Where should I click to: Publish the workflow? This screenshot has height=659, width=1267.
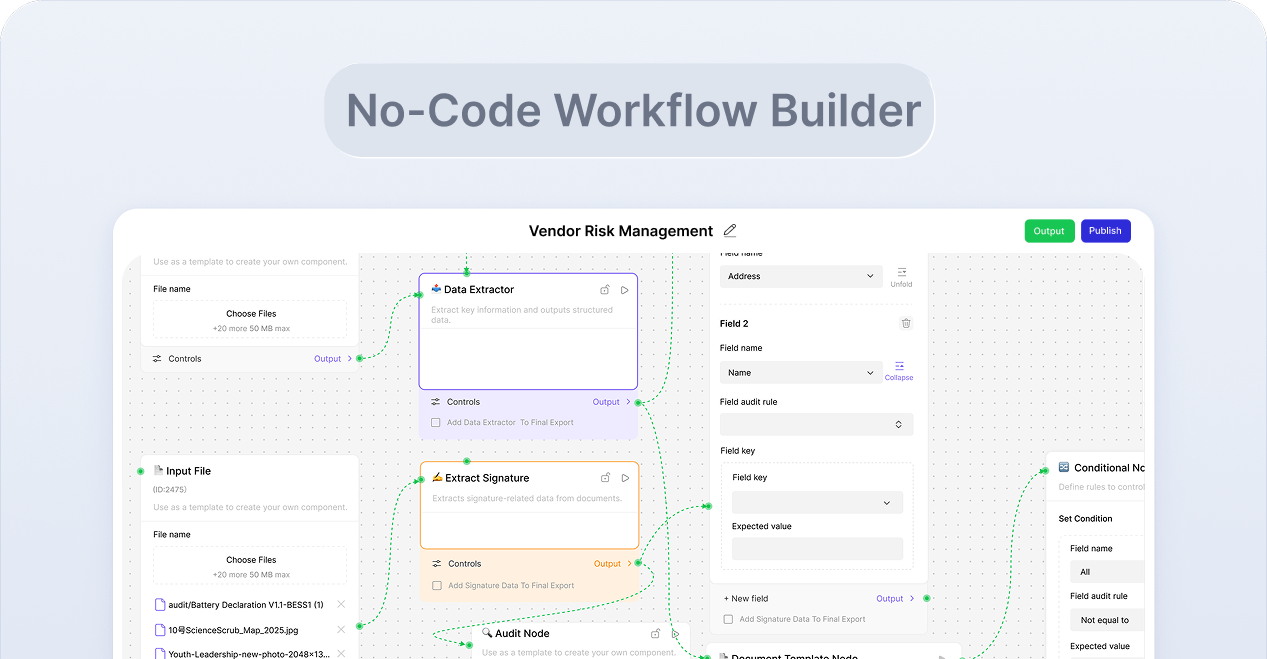pos(1105,231)
